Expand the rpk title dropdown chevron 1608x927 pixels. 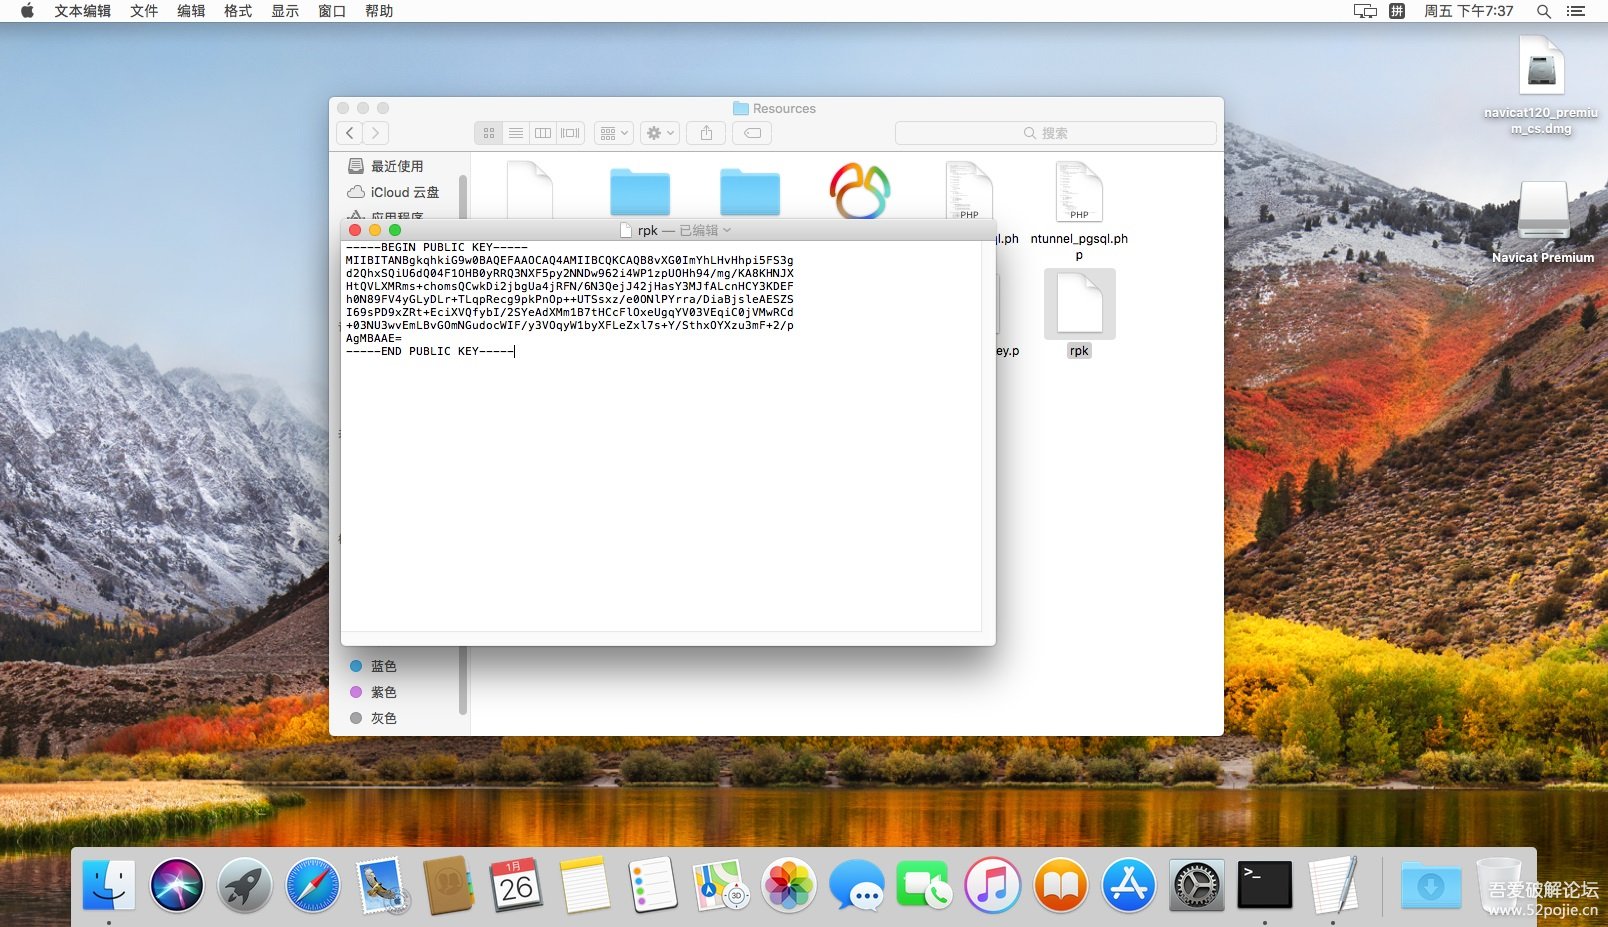[727, 230]
